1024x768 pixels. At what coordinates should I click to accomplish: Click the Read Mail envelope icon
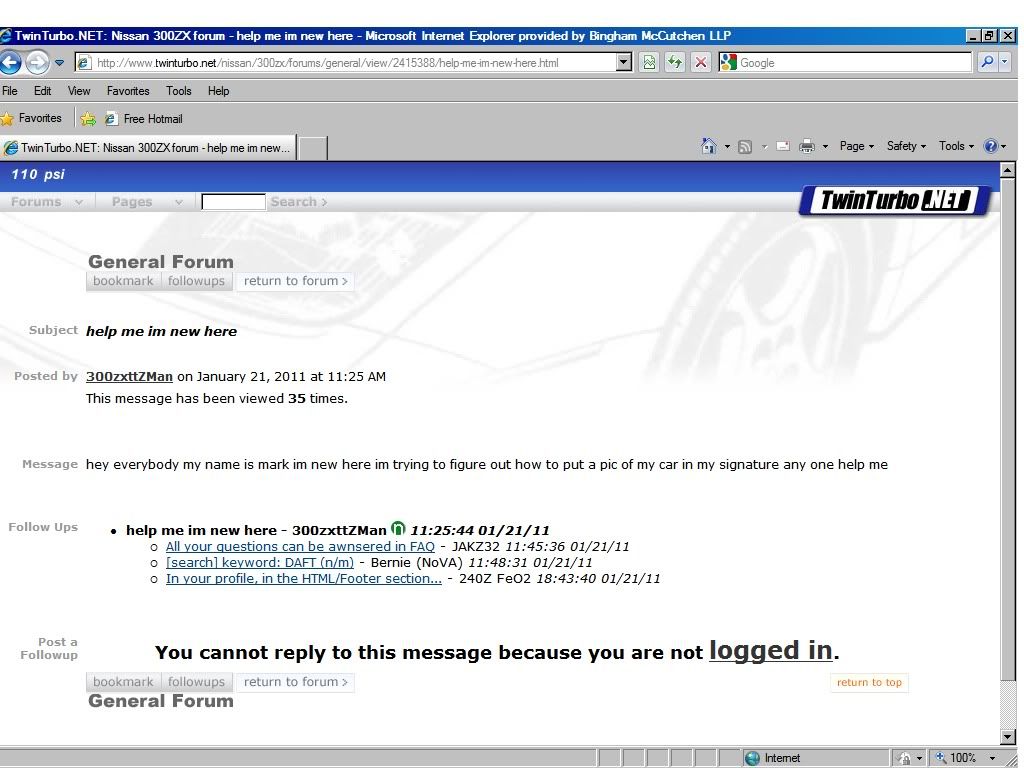pos(782,146)
